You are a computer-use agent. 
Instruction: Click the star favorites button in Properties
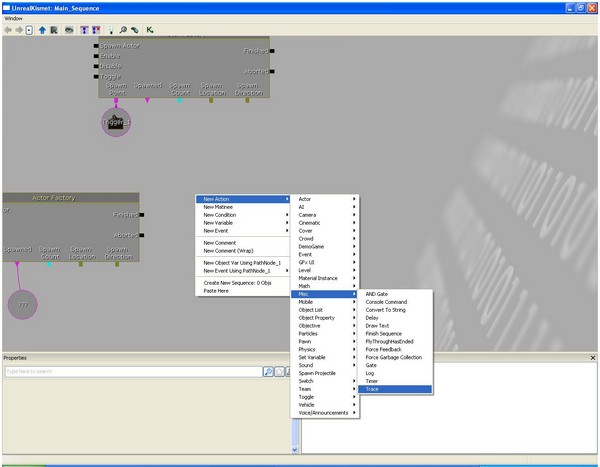[280, 371]
